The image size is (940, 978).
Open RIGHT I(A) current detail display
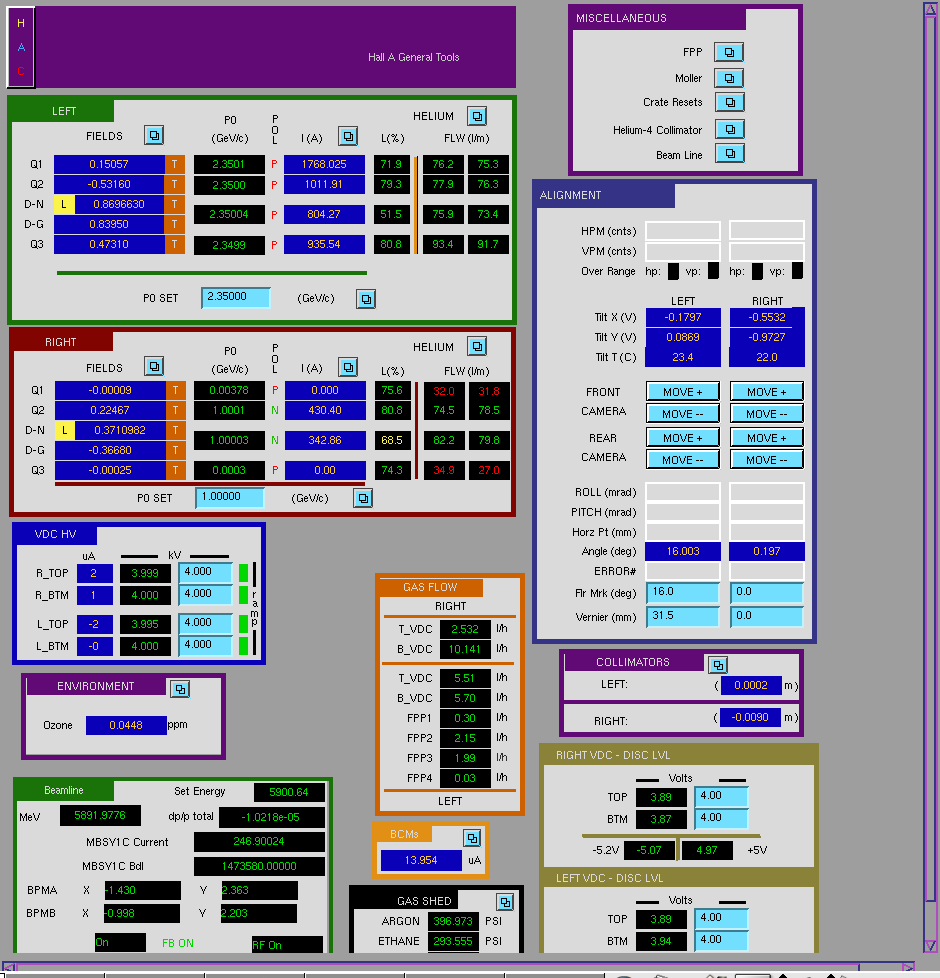pyautogui.click(x=348, y=367)
